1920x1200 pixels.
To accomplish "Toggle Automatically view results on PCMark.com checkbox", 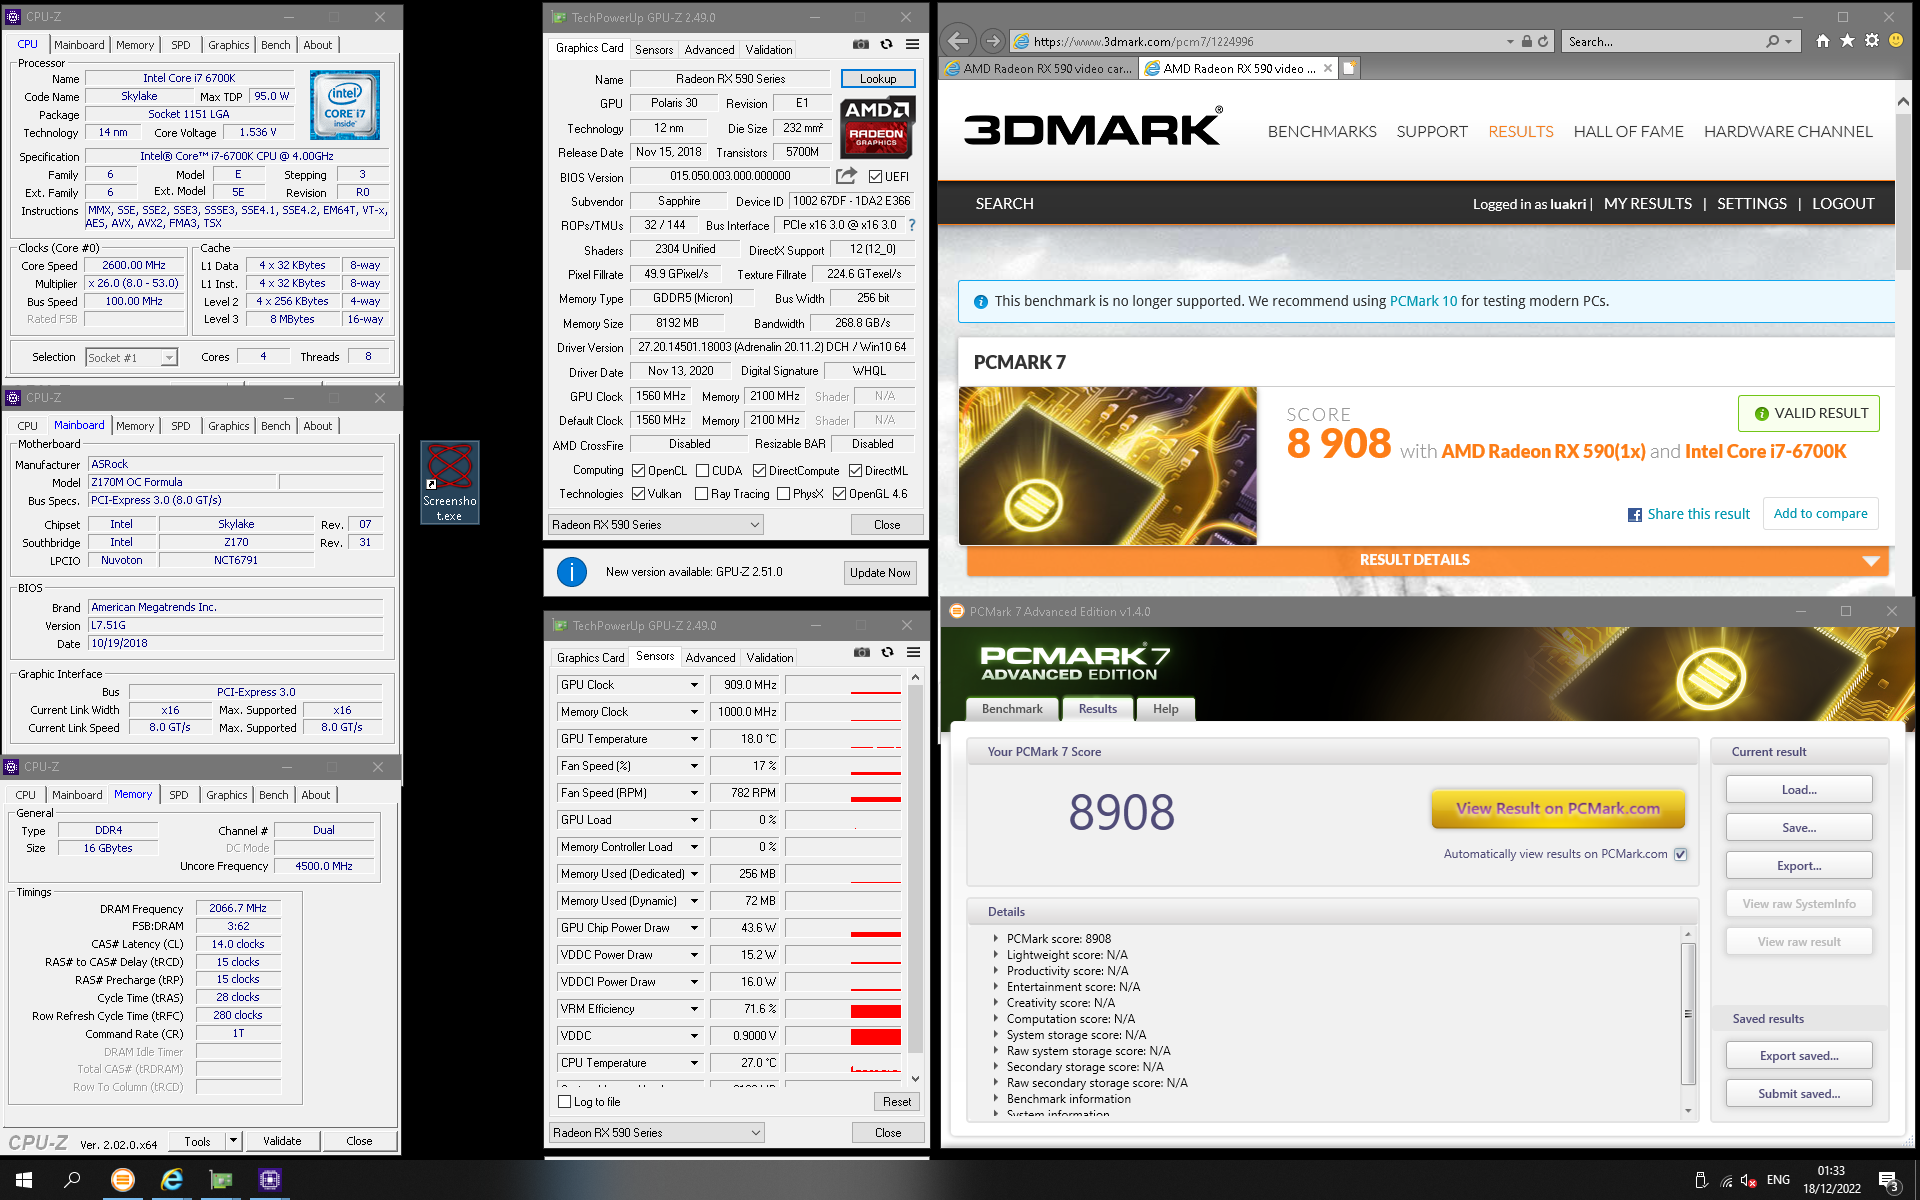I will [1680, 854].
